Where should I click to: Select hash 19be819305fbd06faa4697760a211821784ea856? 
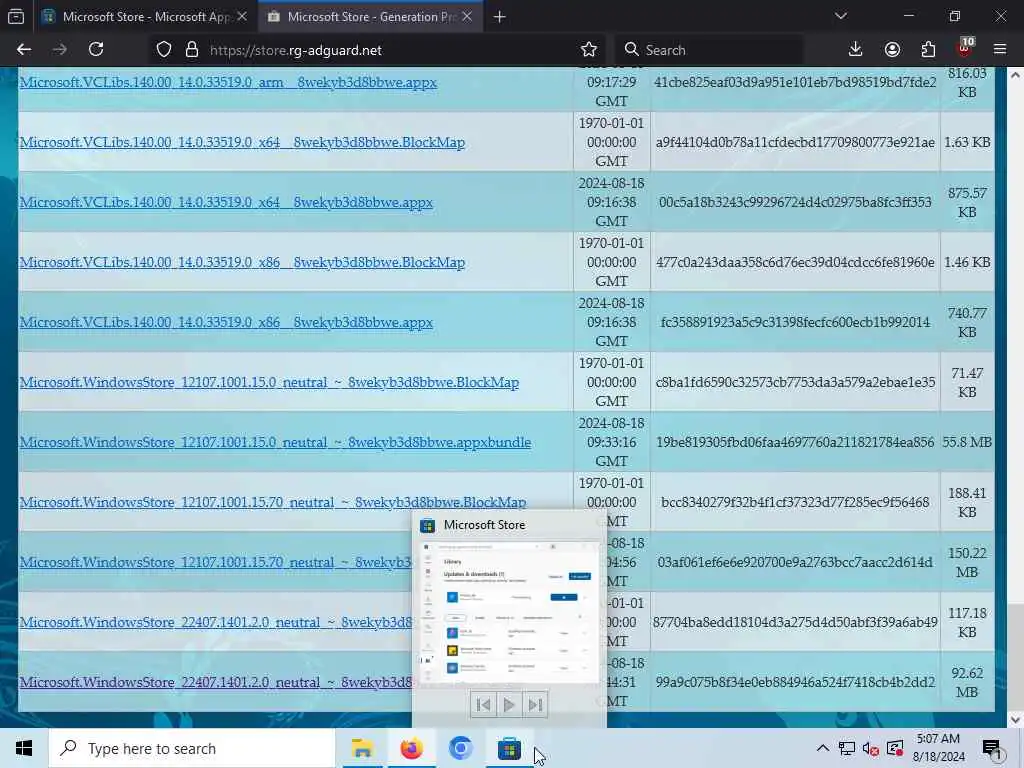(x=795, y=443)
